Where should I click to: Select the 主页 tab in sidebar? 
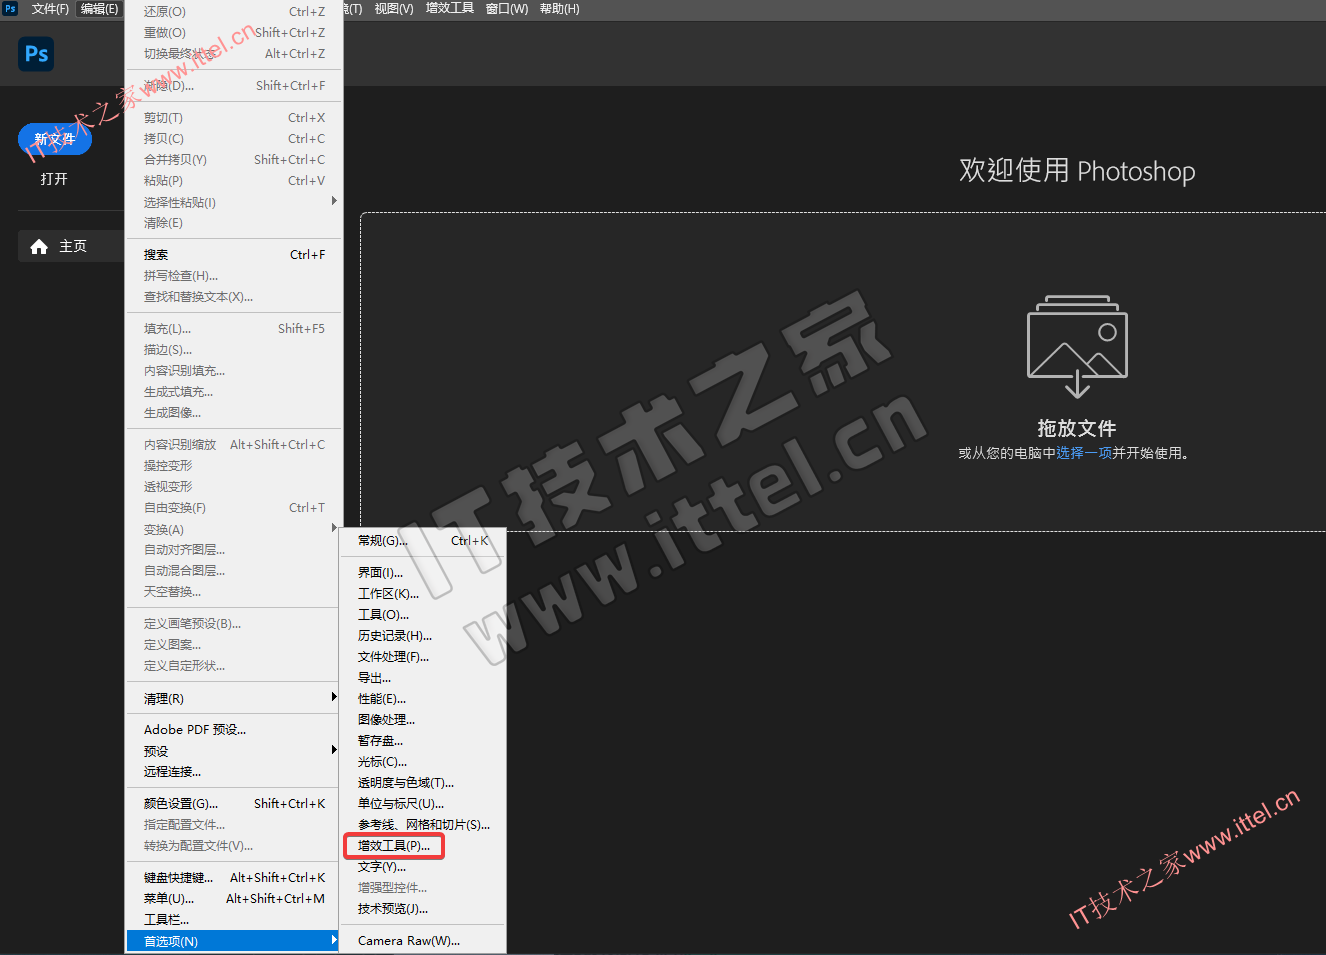(x=71, y=246)
